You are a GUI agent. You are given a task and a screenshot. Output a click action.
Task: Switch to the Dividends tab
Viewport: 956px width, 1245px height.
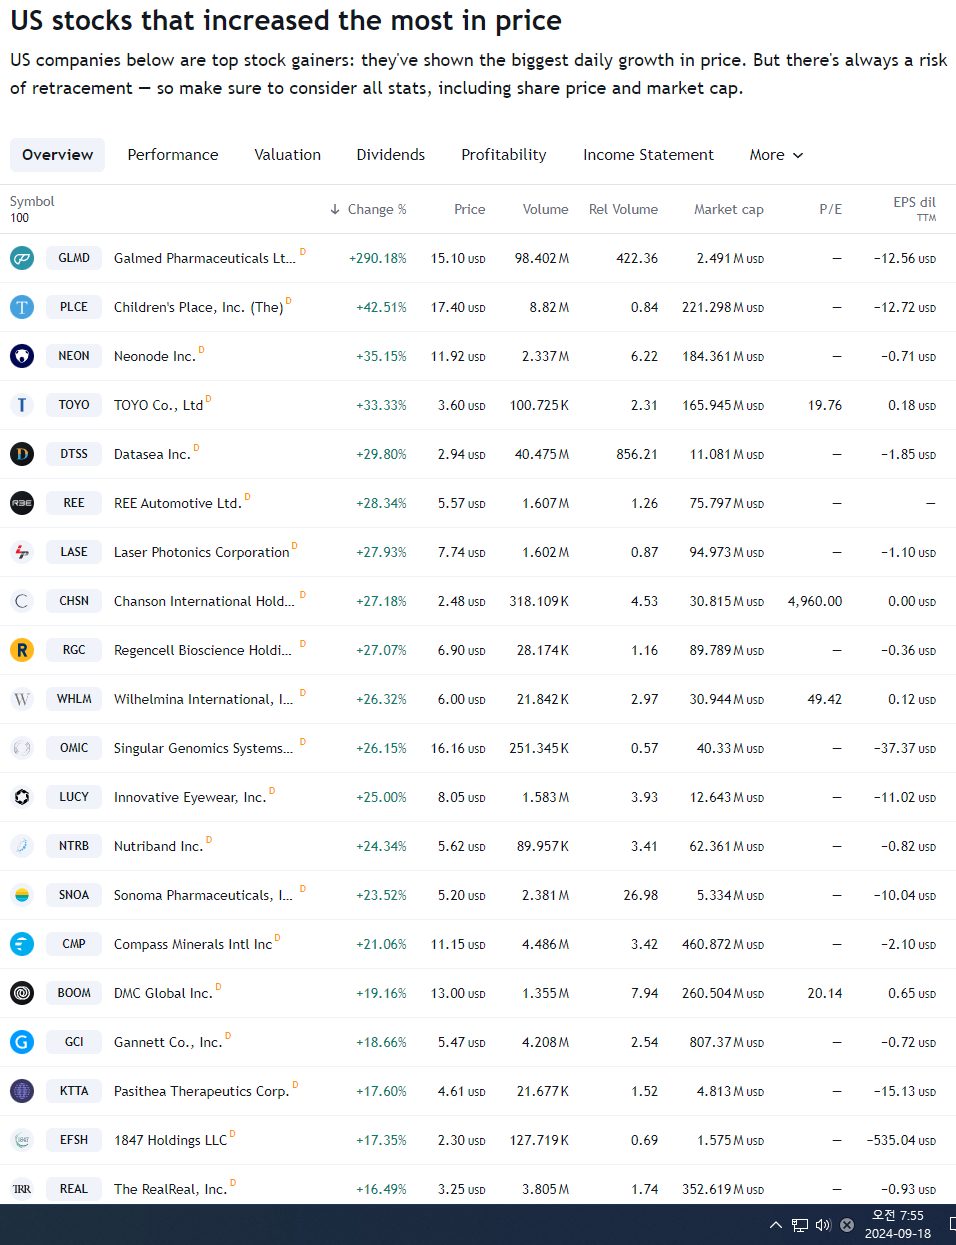[391, 155]
